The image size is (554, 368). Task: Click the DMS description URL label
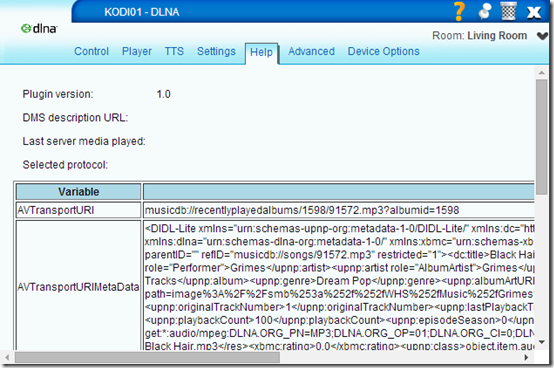pyautogui.click(x=75, y=118)
